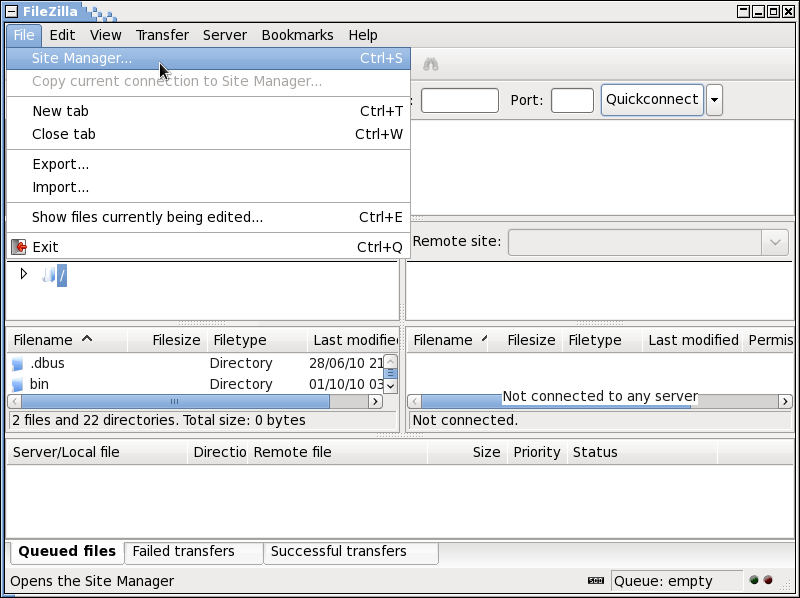Select Close tab menu entry

point(208,134)
